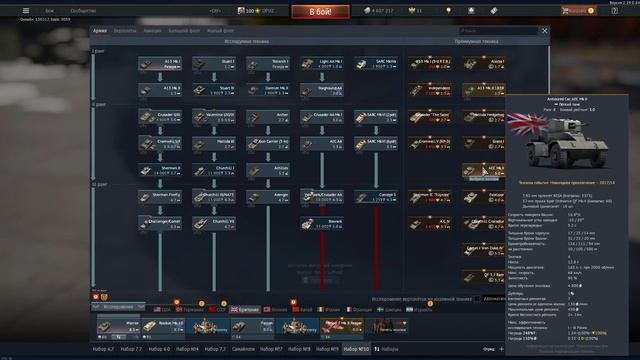The width and height of the screenshot is (640, 360).
Task: Toggle helicopter research on ground vehicles checkbox
Action: click(x=477, y=299)
